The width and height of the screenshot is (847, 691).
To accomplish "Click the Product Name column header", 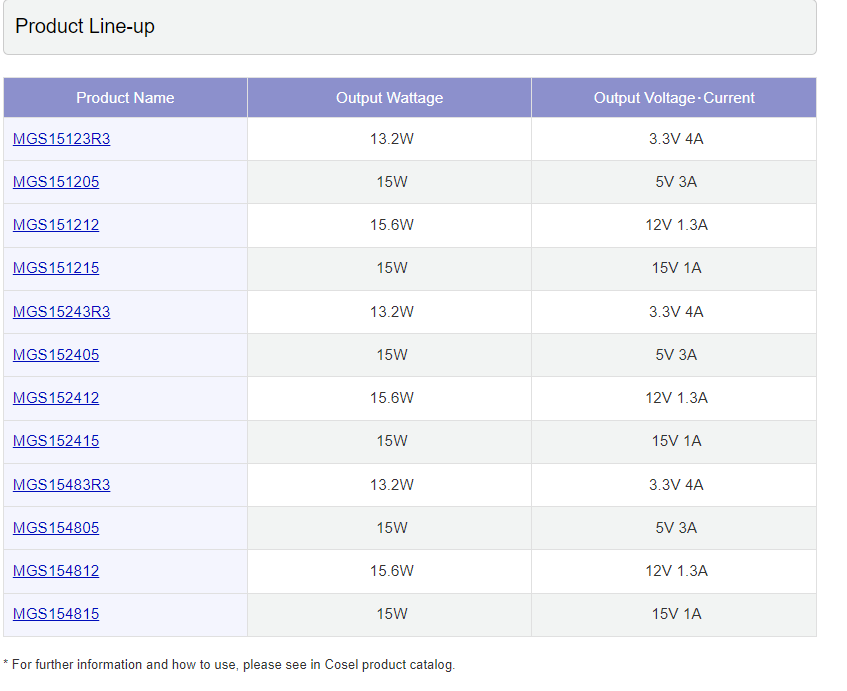I will click(125, 98).
